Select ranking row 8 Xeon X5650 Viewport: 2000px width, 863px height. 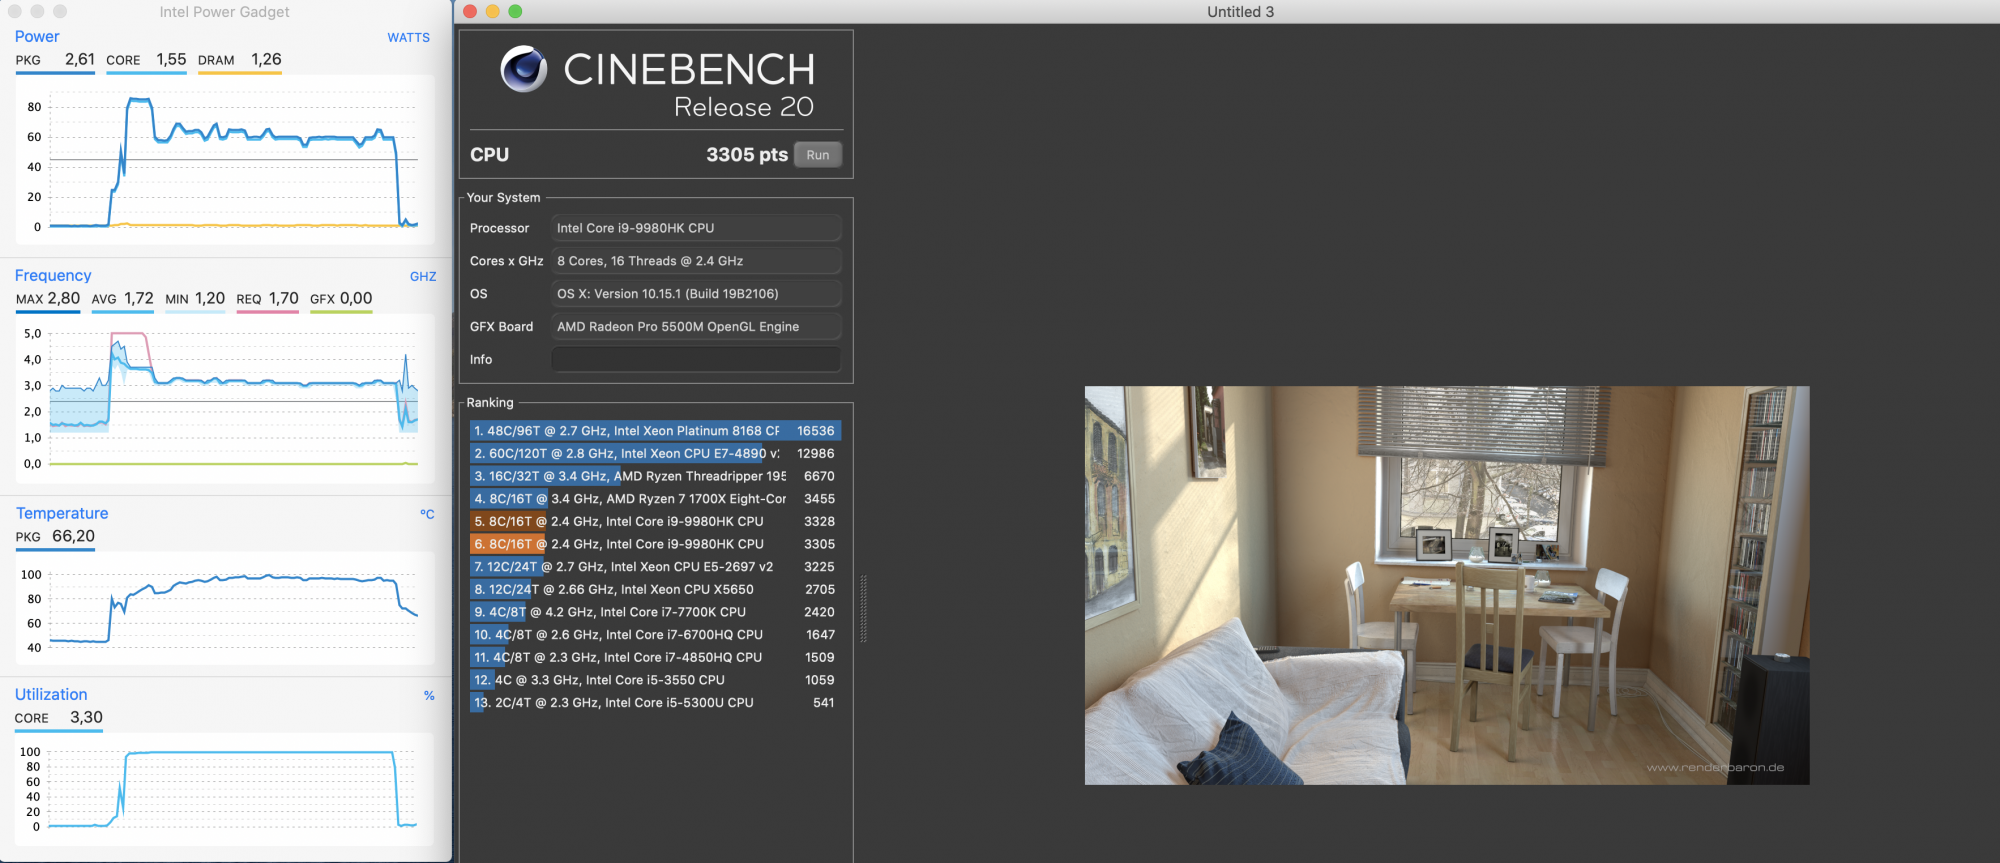coord(655,590)
